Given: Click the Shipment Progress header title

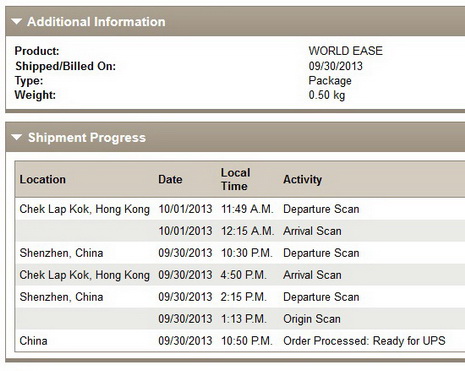Looking at the screenshot, I should coord(87,138).
